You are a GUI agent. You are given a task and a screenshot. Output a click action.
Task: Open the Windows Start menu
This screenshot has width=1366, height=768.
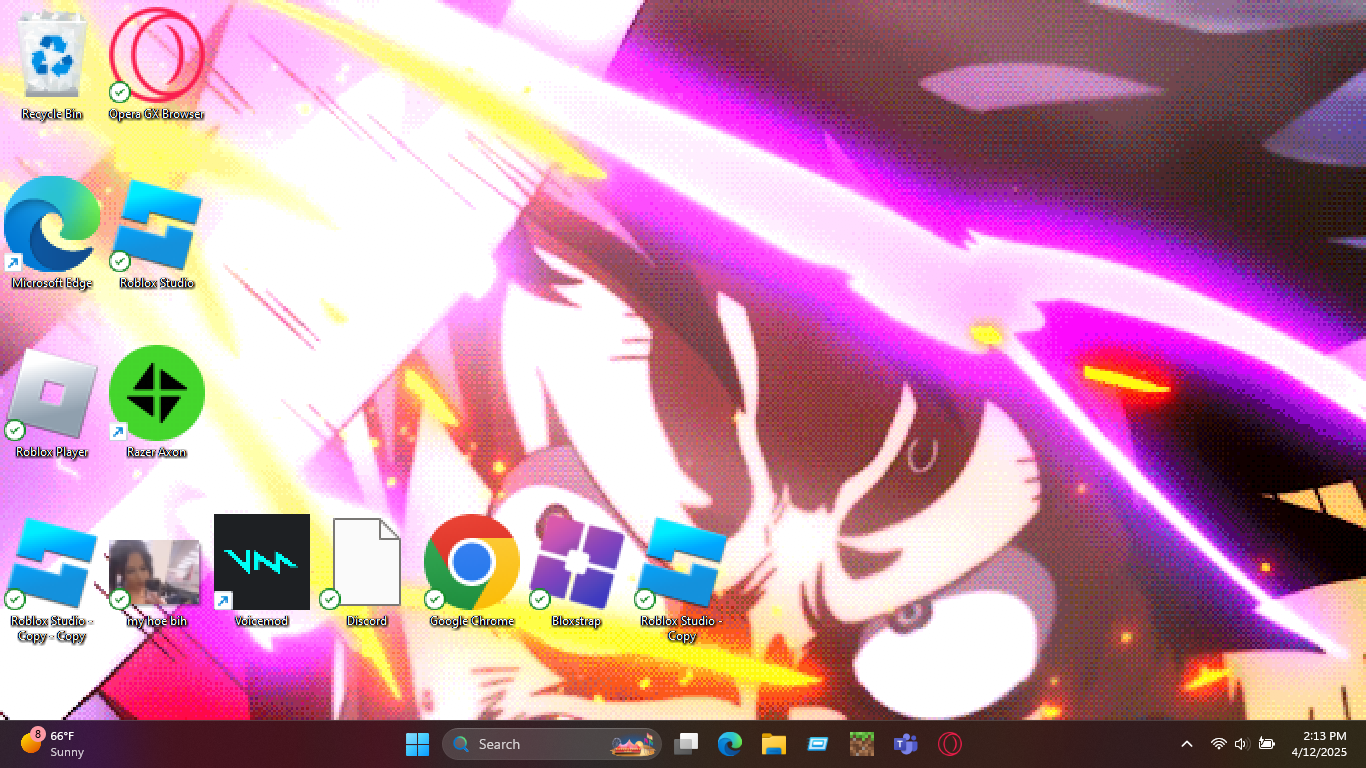(x=417, y=744)
